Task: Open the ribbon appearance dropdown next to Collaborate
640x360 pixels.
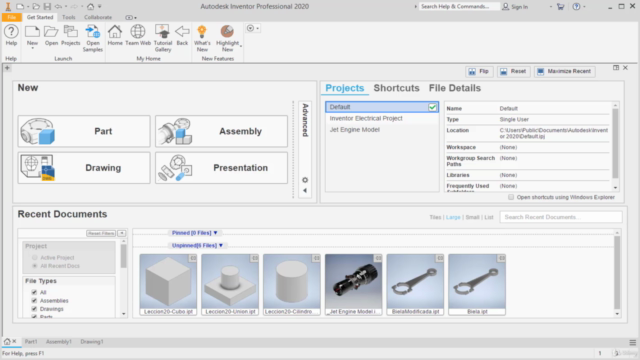Action: click(x=131, y=18)
